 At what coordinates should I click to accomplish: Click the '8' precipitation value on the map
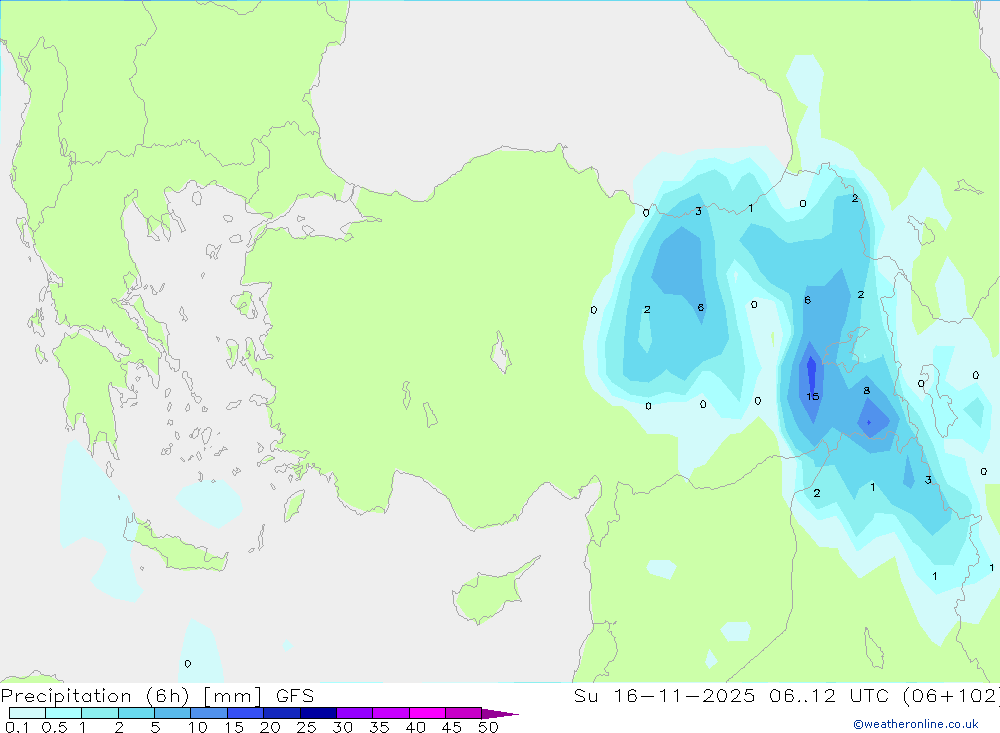(x=867, y=390)
